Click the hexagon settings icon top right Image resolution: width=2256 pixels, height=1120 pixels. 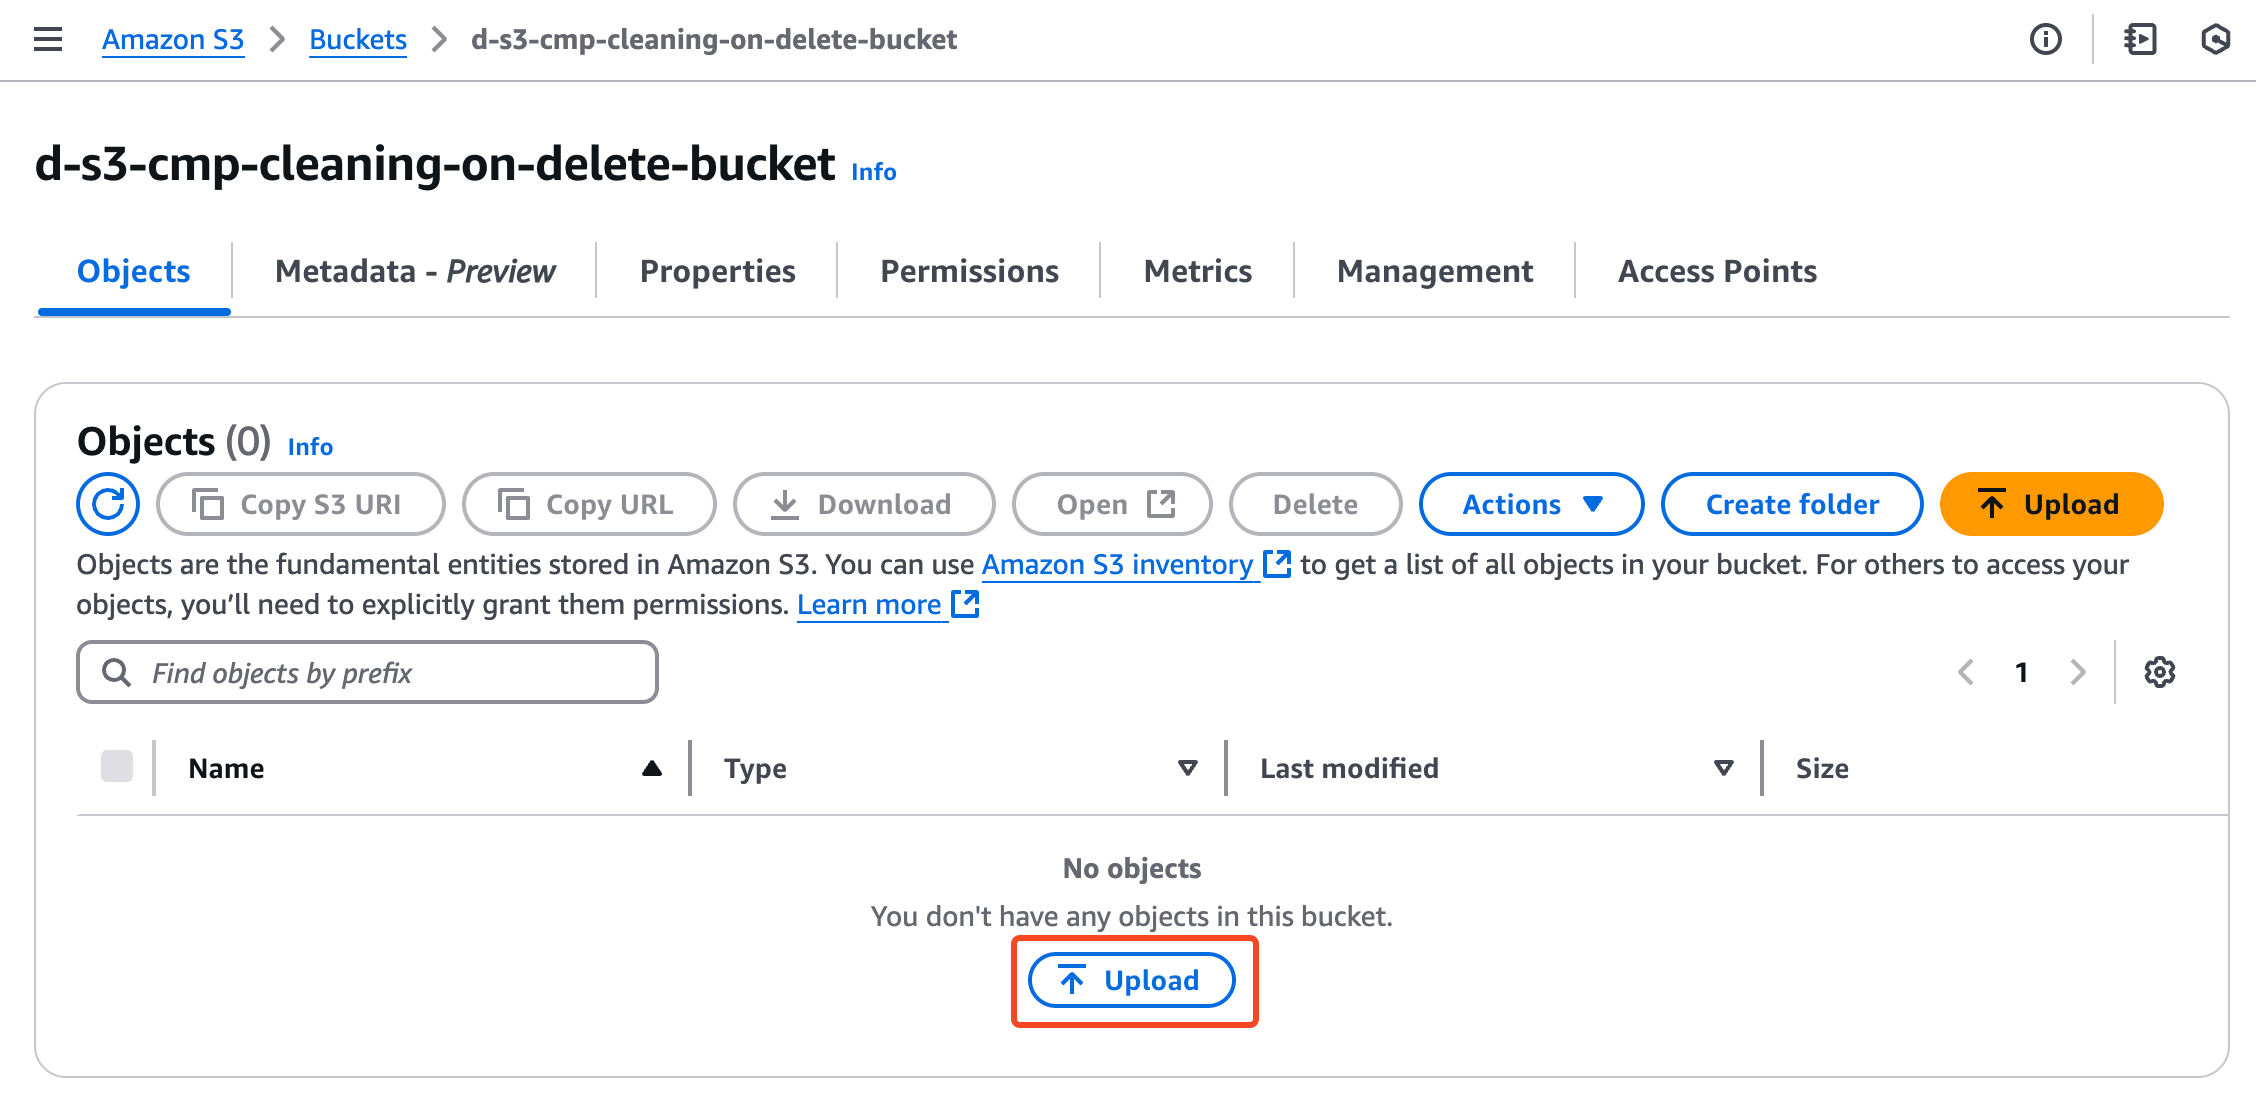coord(2215,39)
